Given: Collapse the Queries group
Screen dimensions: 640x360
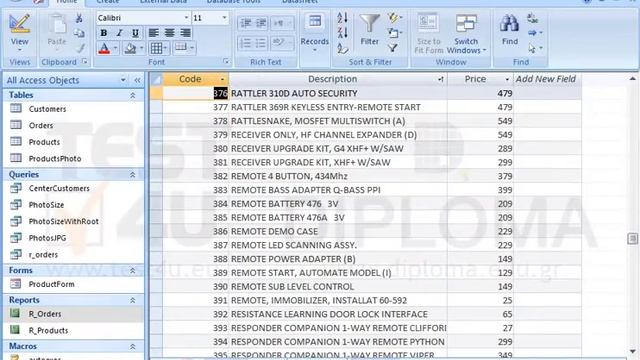Looking at the screenshot, I should (x=133, y=175).
